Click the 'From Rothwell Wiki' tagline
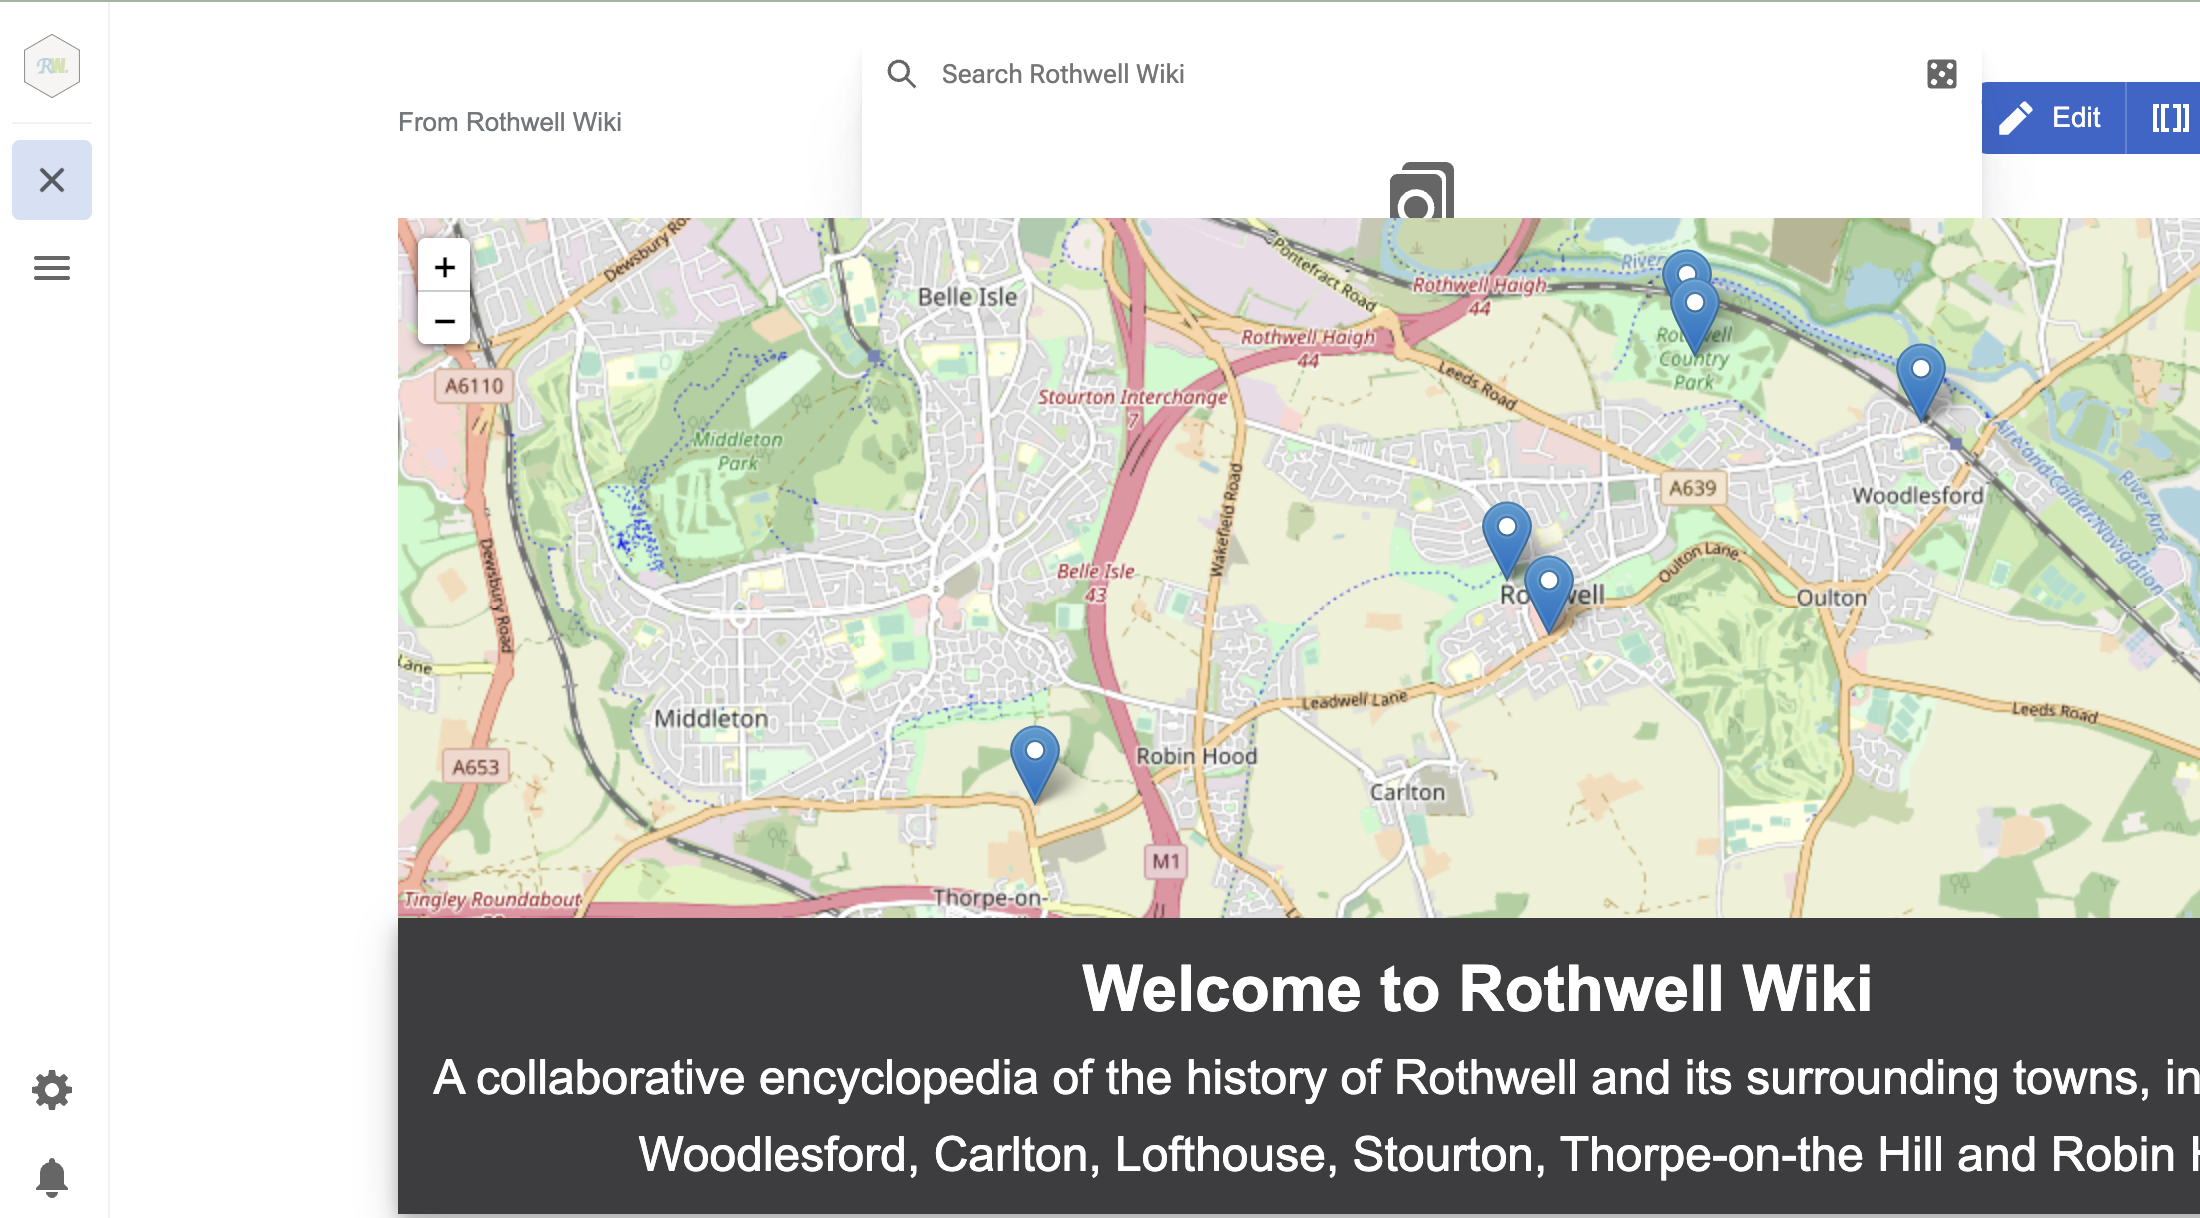 [510, 122]
